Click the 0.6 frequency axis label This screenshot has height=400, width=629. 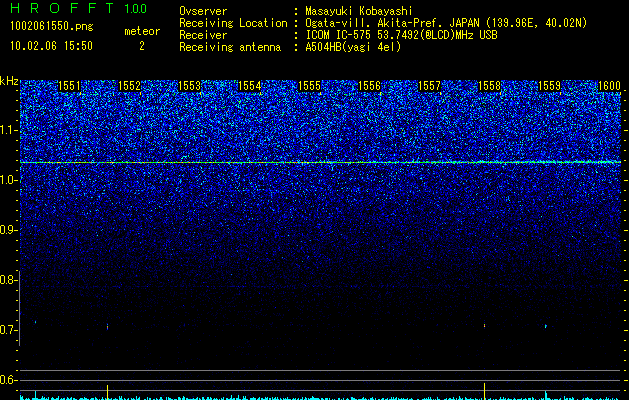pos(7,380)
